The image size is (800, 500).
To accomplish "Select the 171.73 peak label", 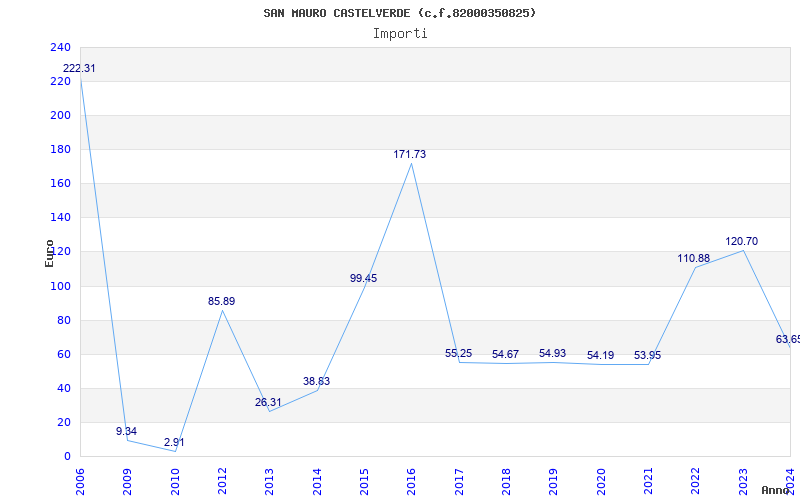I will coord(410,154).
